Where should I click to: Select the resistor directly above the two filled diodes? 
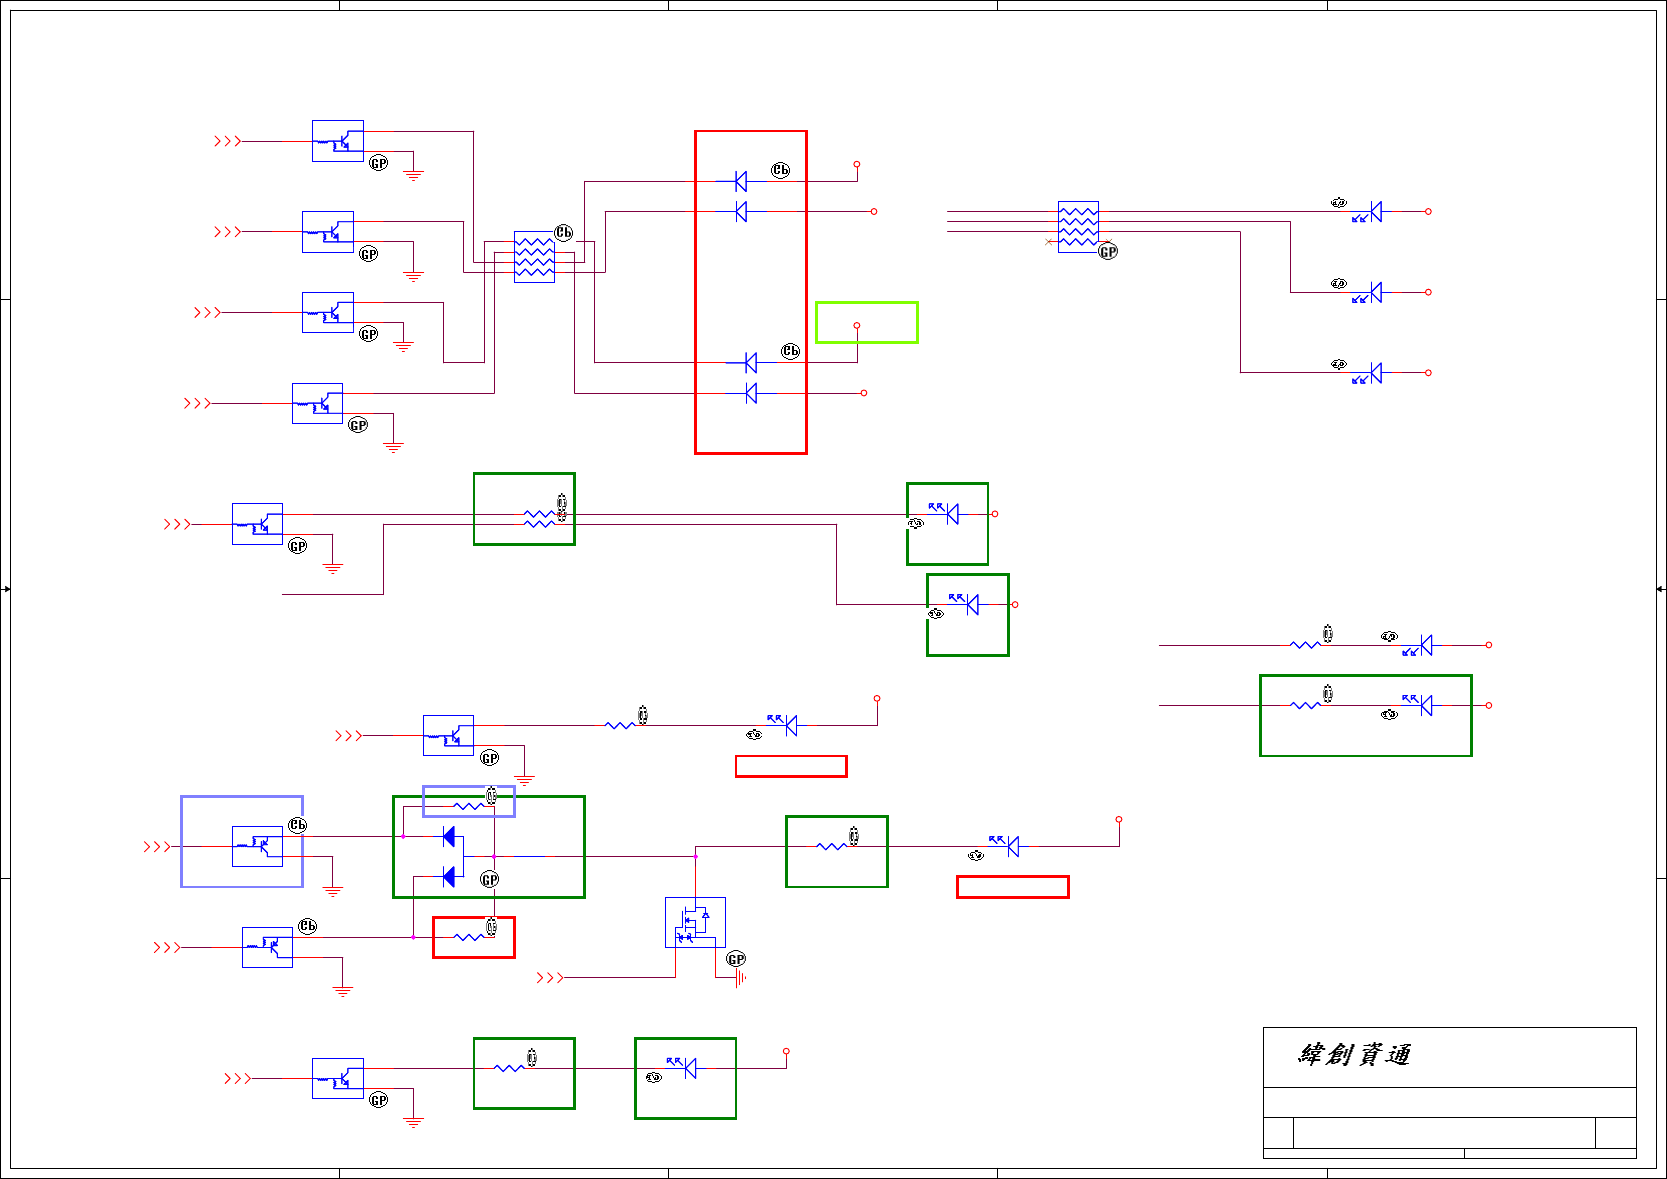click(x=468, y=806)
